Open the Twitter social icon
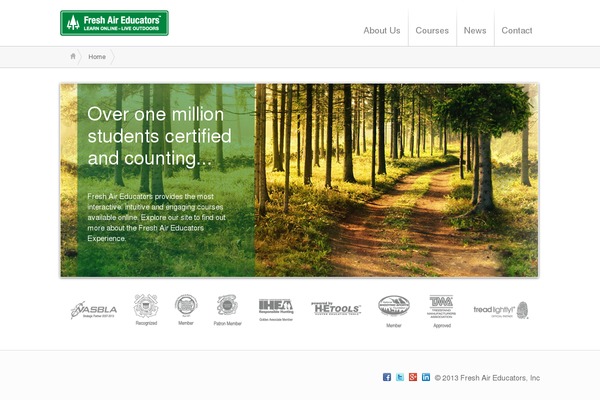Image resolution: width=600 pixels, height=400 pixels. tap(400, 377)
